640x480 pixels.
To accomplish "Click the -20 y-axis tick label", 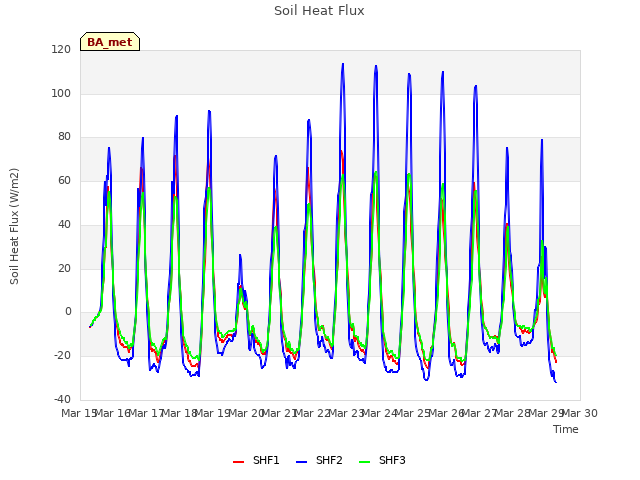I will (62, 356).
